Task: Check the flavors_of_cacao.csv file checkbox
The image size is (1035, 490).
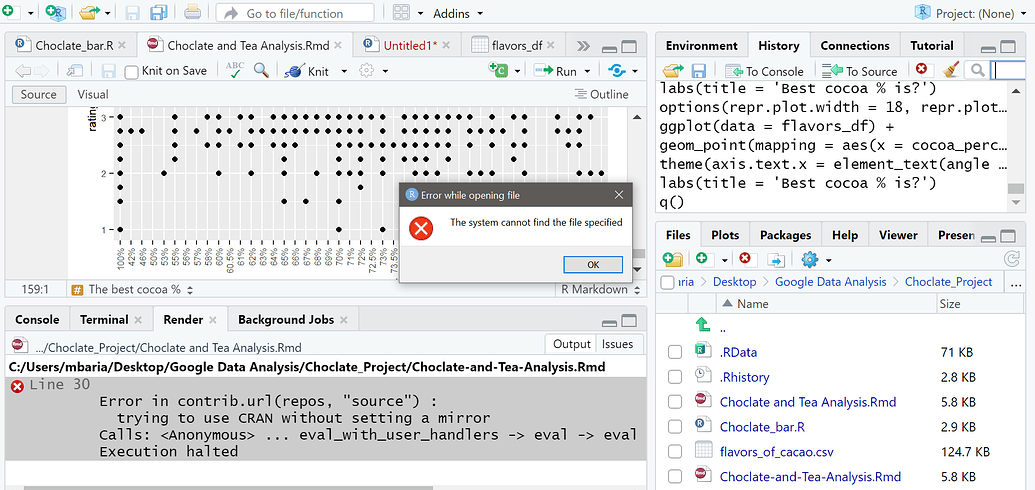Action: pyautogui.click(x=675, y=452)
